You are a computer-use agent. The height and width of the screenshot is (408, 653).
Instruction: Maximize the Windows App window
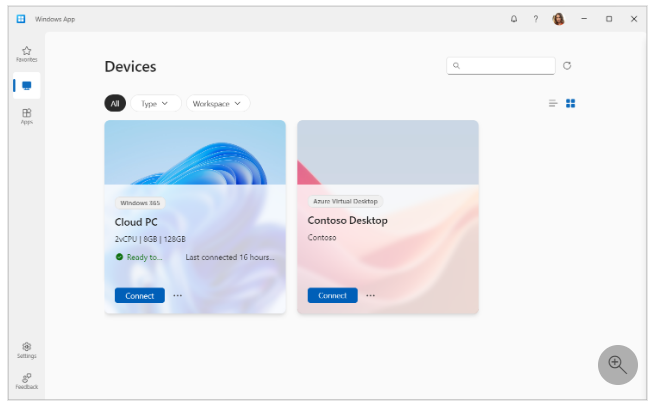[x=609, y=19]
